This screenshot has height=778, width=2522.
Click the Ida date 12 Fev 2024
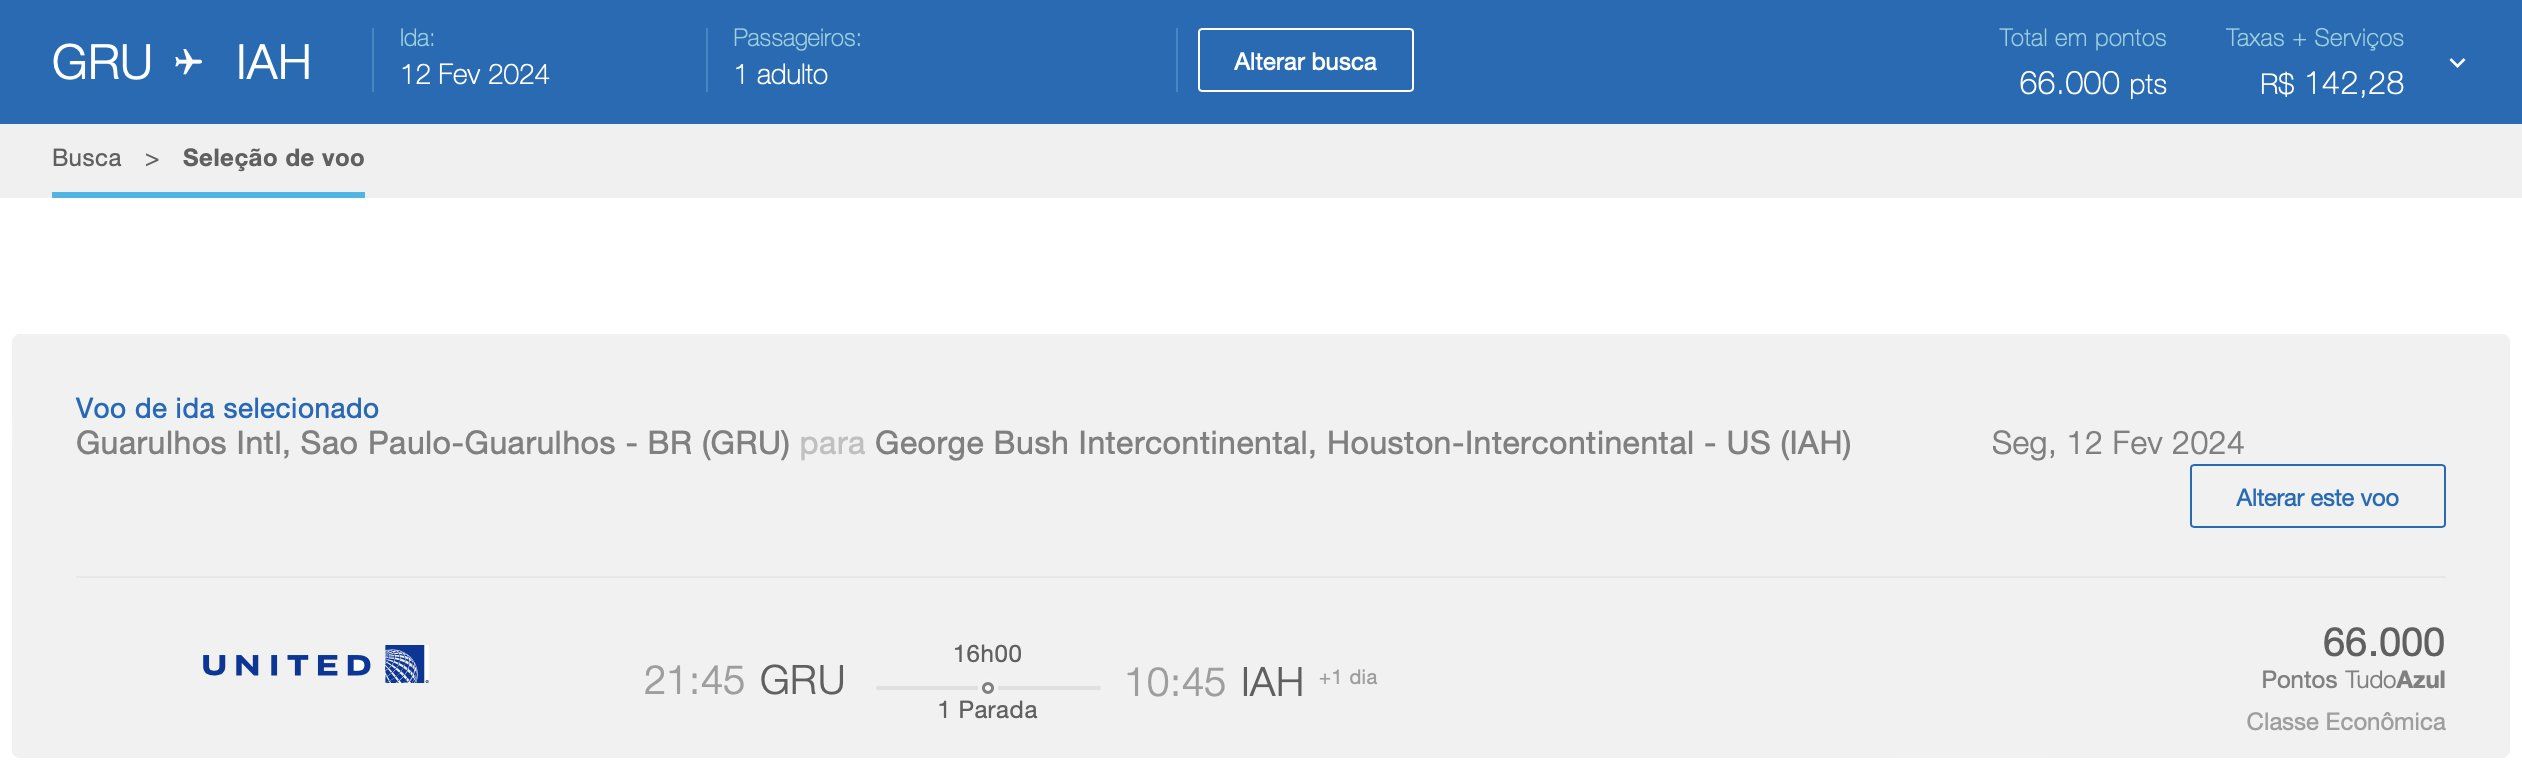(x=475, y=75)
